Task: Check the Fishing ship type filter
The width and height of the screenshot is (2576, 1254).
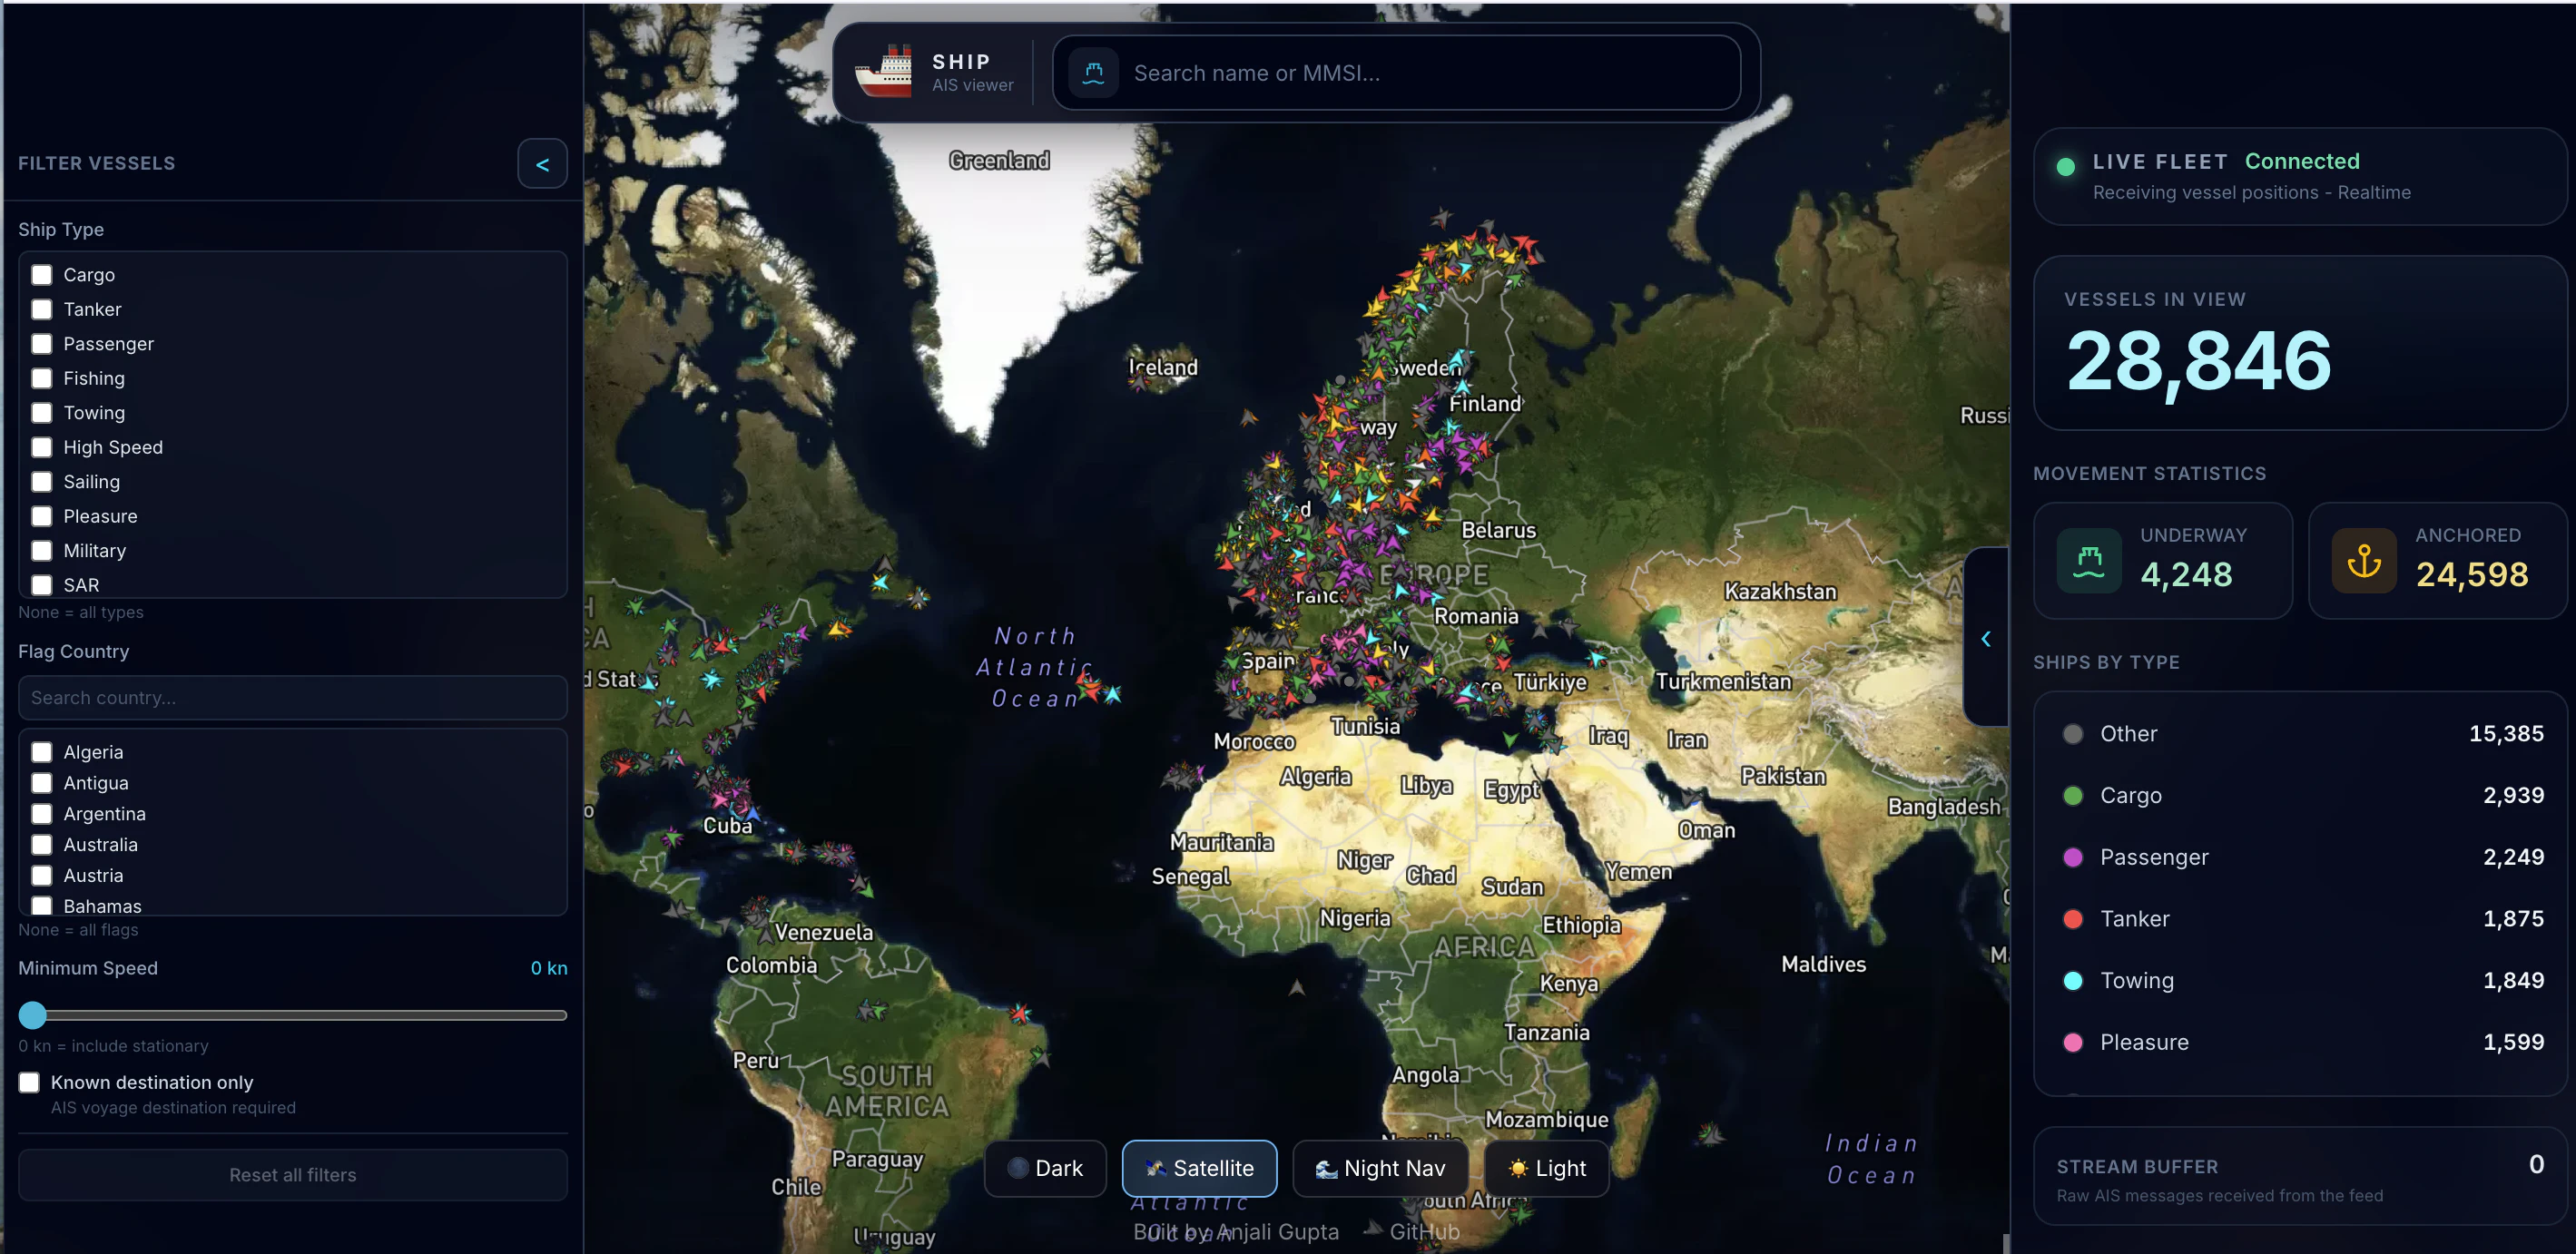Action: 42,379
